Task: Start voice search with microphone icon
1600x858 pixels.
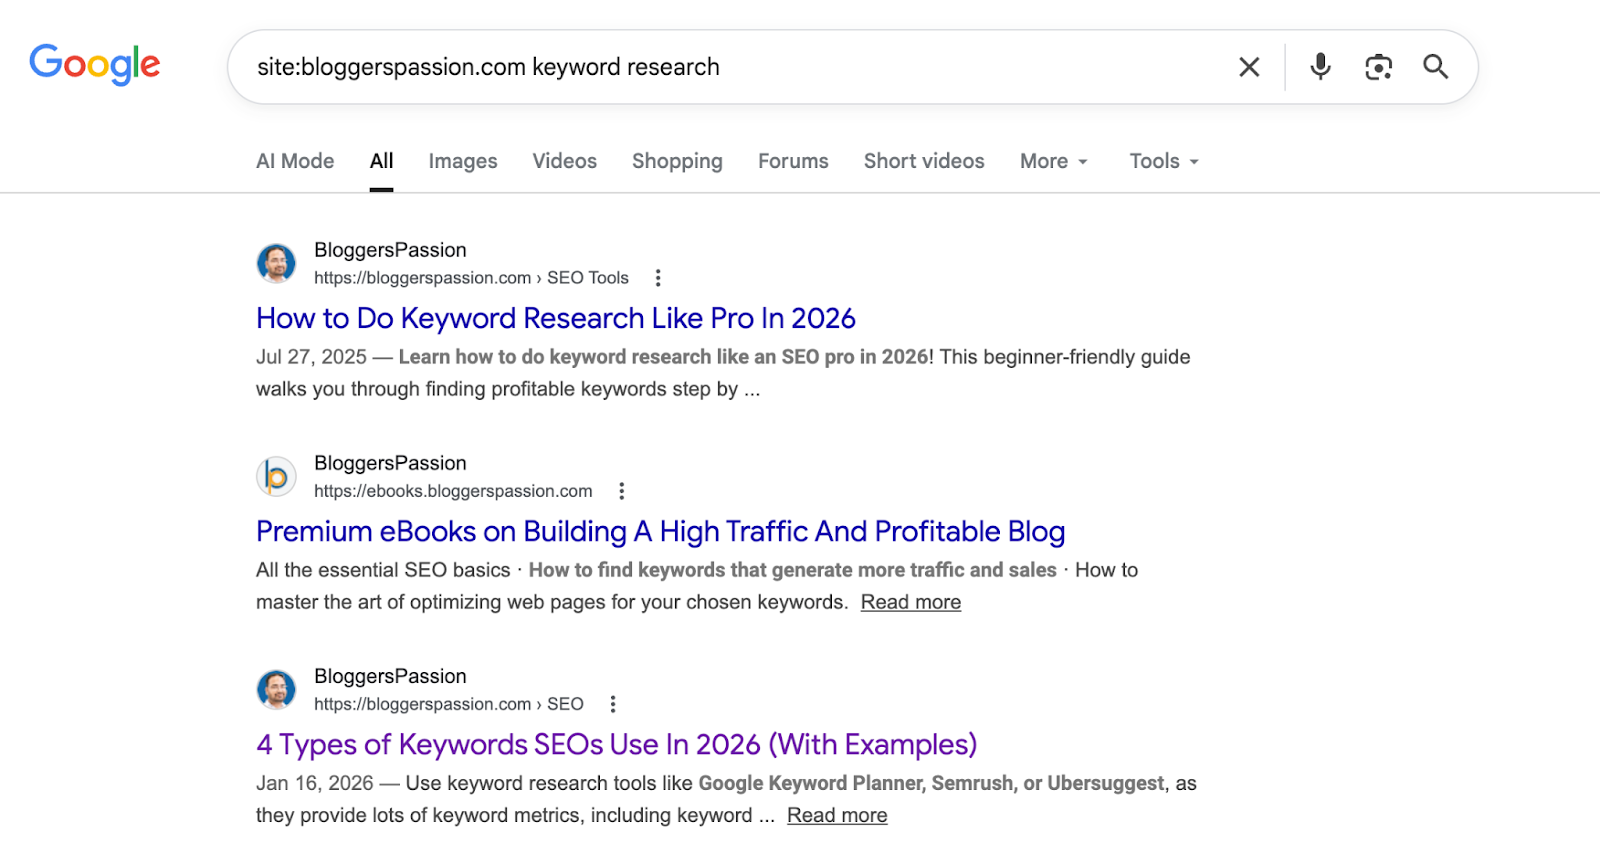Action: 1320,67
